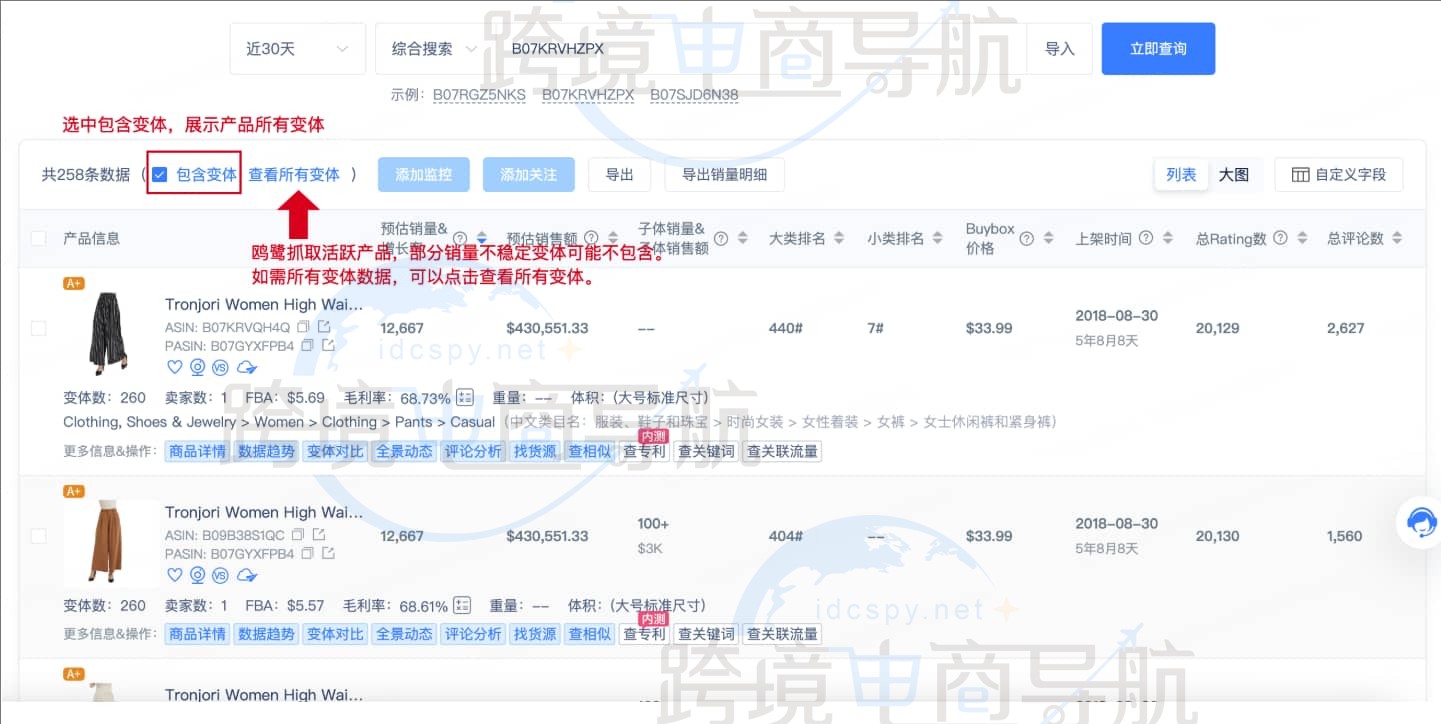Open the floating customer service chat icon
The height and width of the screenshot is (724, 1441).
click(1420, 522)
